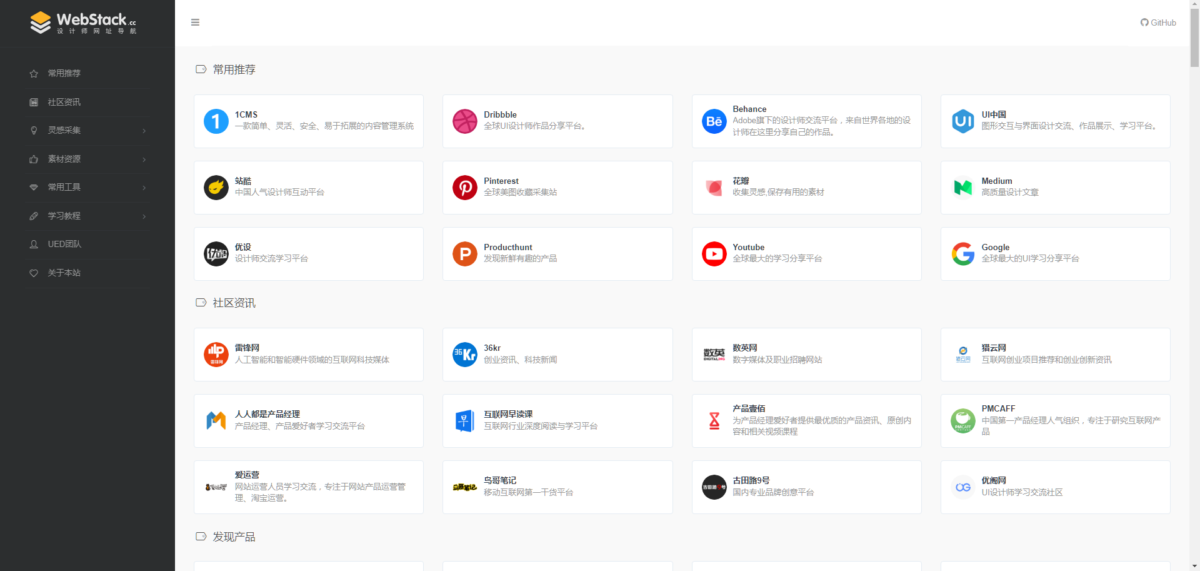The height and width of the screenshot is (571, 1200).
Task: Open 关于本站 in the sidebar menu
Action: point(64,273)
